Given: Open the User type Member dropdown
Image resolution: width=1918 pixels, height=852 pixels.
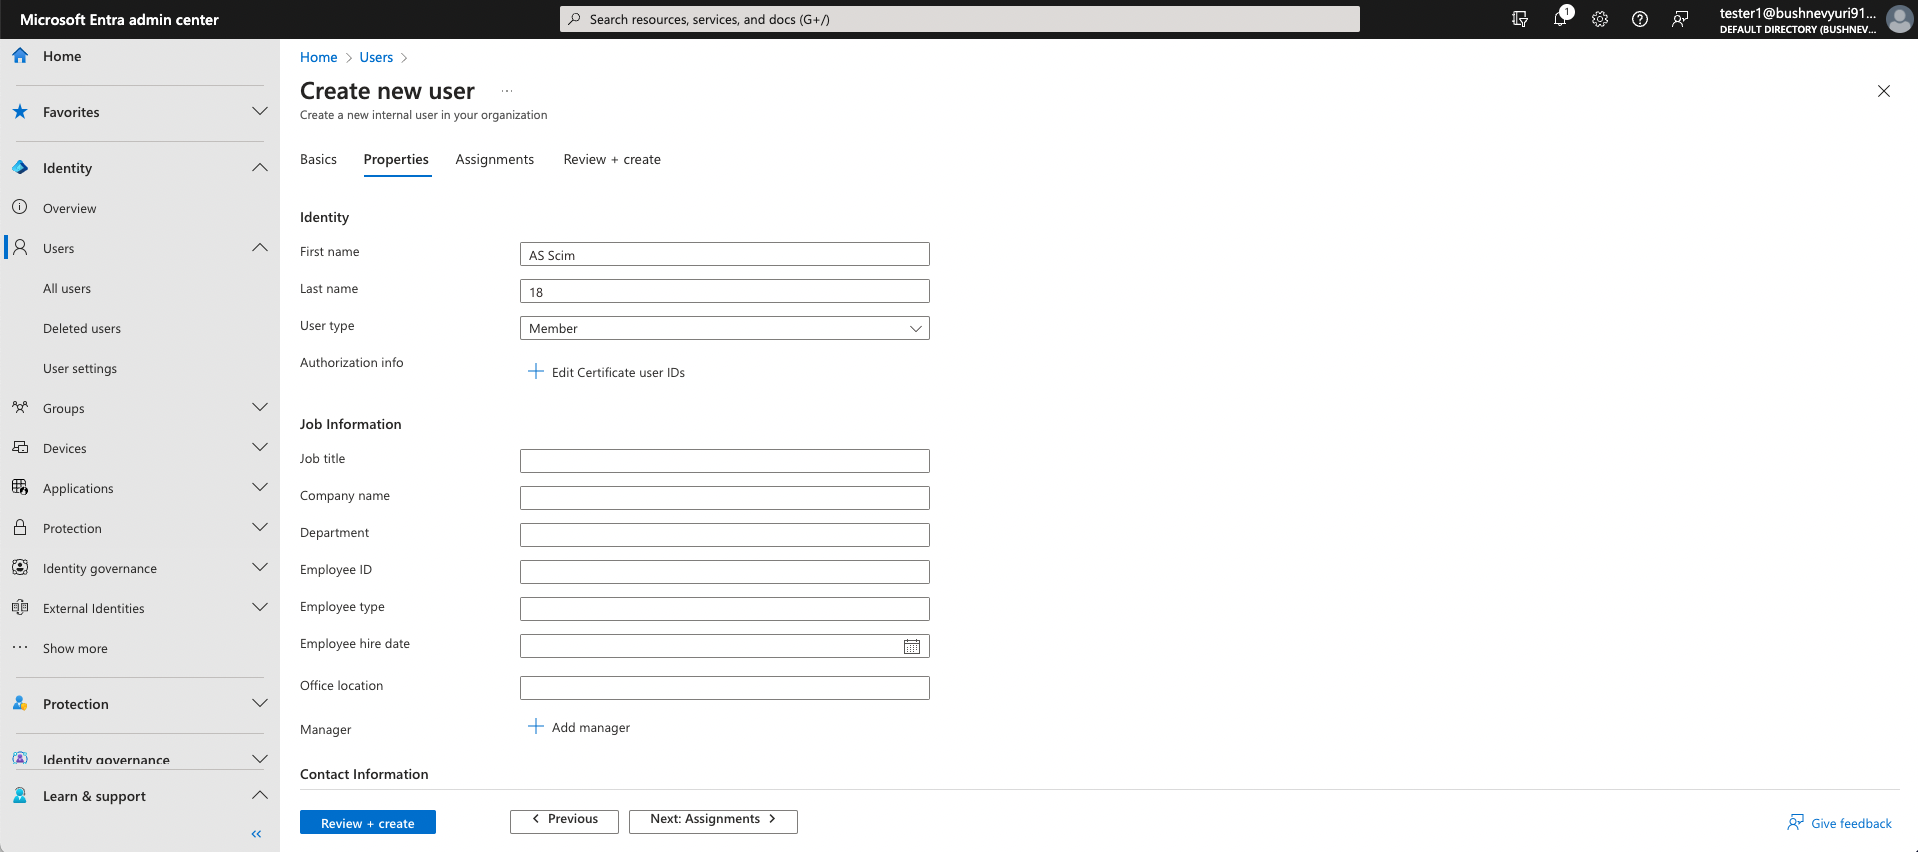Looking at the screenshot, I should pyautogui.click(x=725, y=328).
